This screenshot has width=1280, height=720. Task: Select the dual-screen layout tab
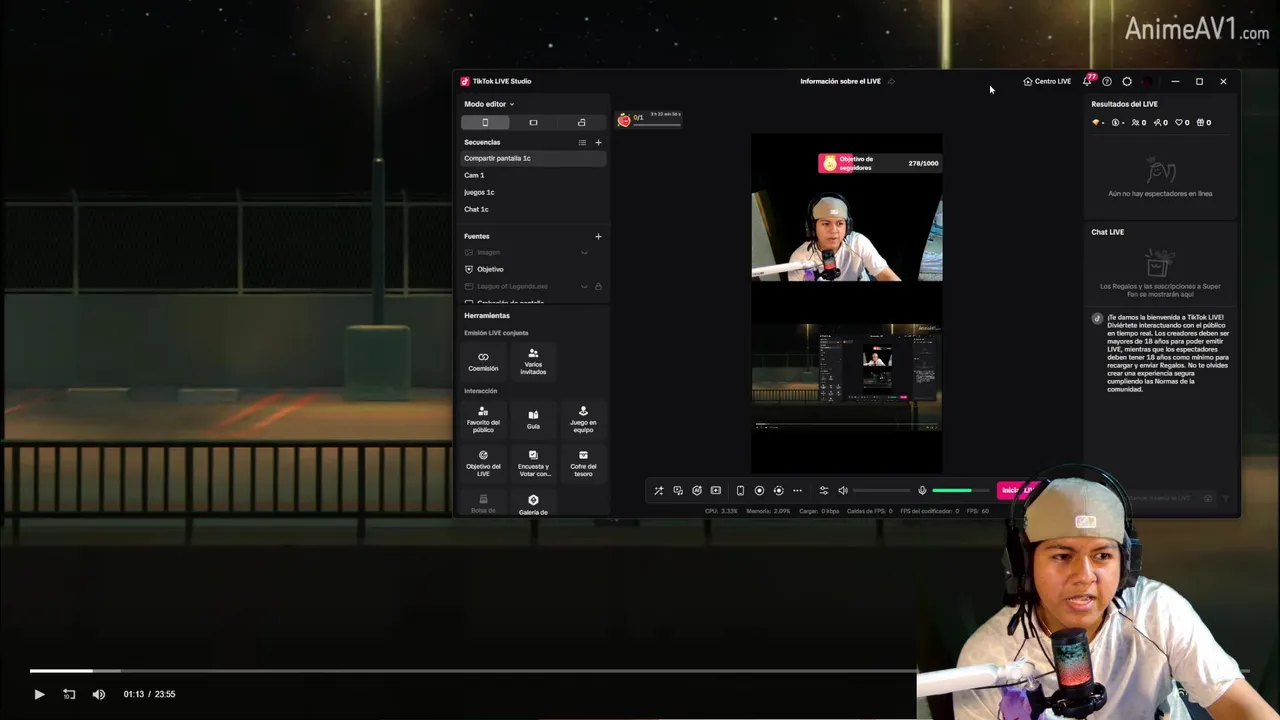[581, 122]
